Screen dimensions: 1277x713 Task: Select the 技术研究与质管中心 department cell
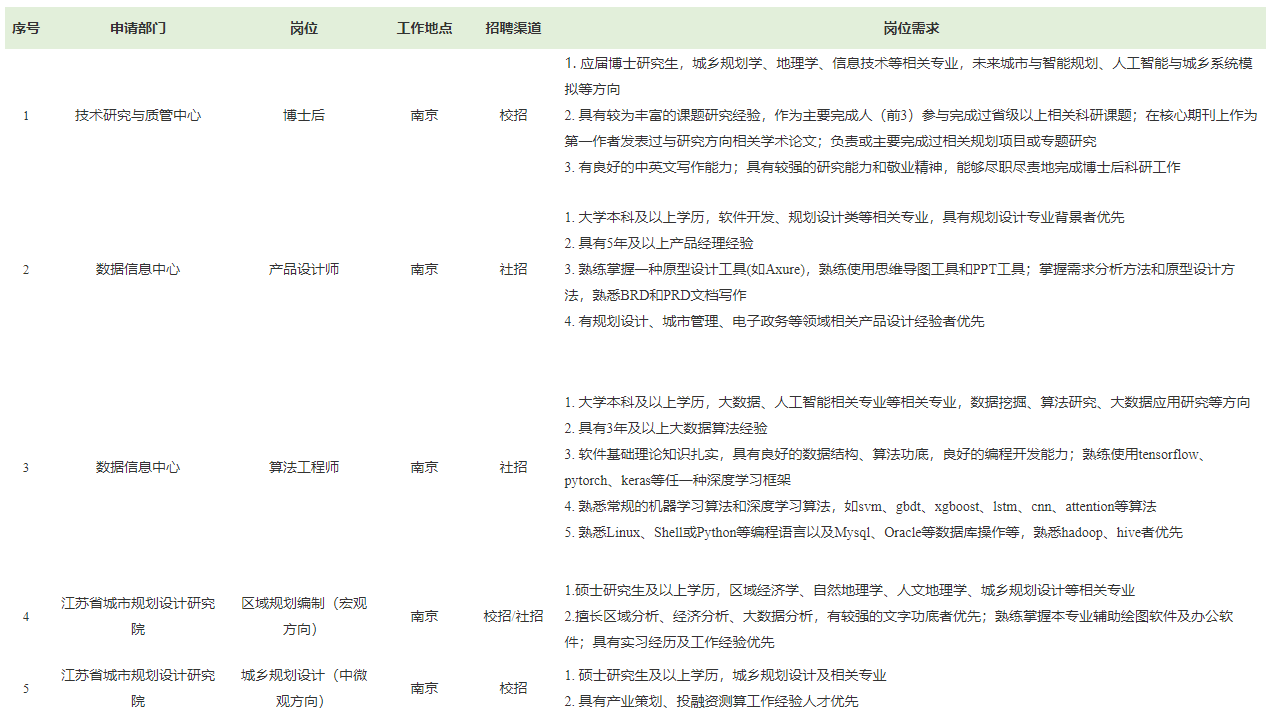pos(138,115)
